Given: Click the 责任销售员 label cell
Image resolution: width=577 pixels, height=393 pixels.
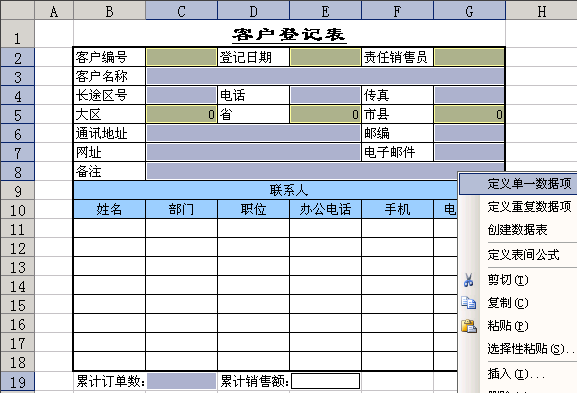Looking at the screenshot, I should pyautogui.click(x=397, y=57).
